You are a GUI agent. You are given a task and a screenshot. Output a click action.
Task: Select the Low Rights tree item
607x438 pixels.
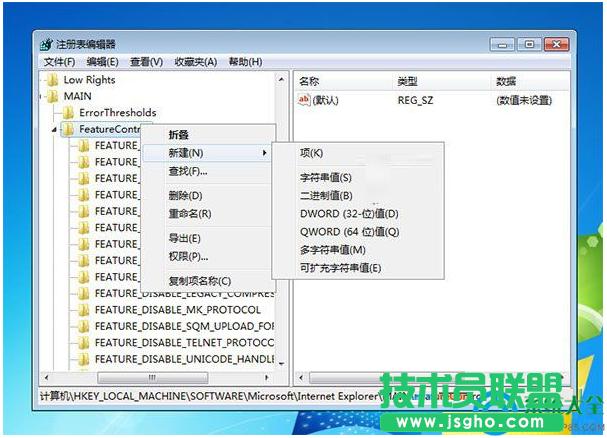[x=89, y=80]
